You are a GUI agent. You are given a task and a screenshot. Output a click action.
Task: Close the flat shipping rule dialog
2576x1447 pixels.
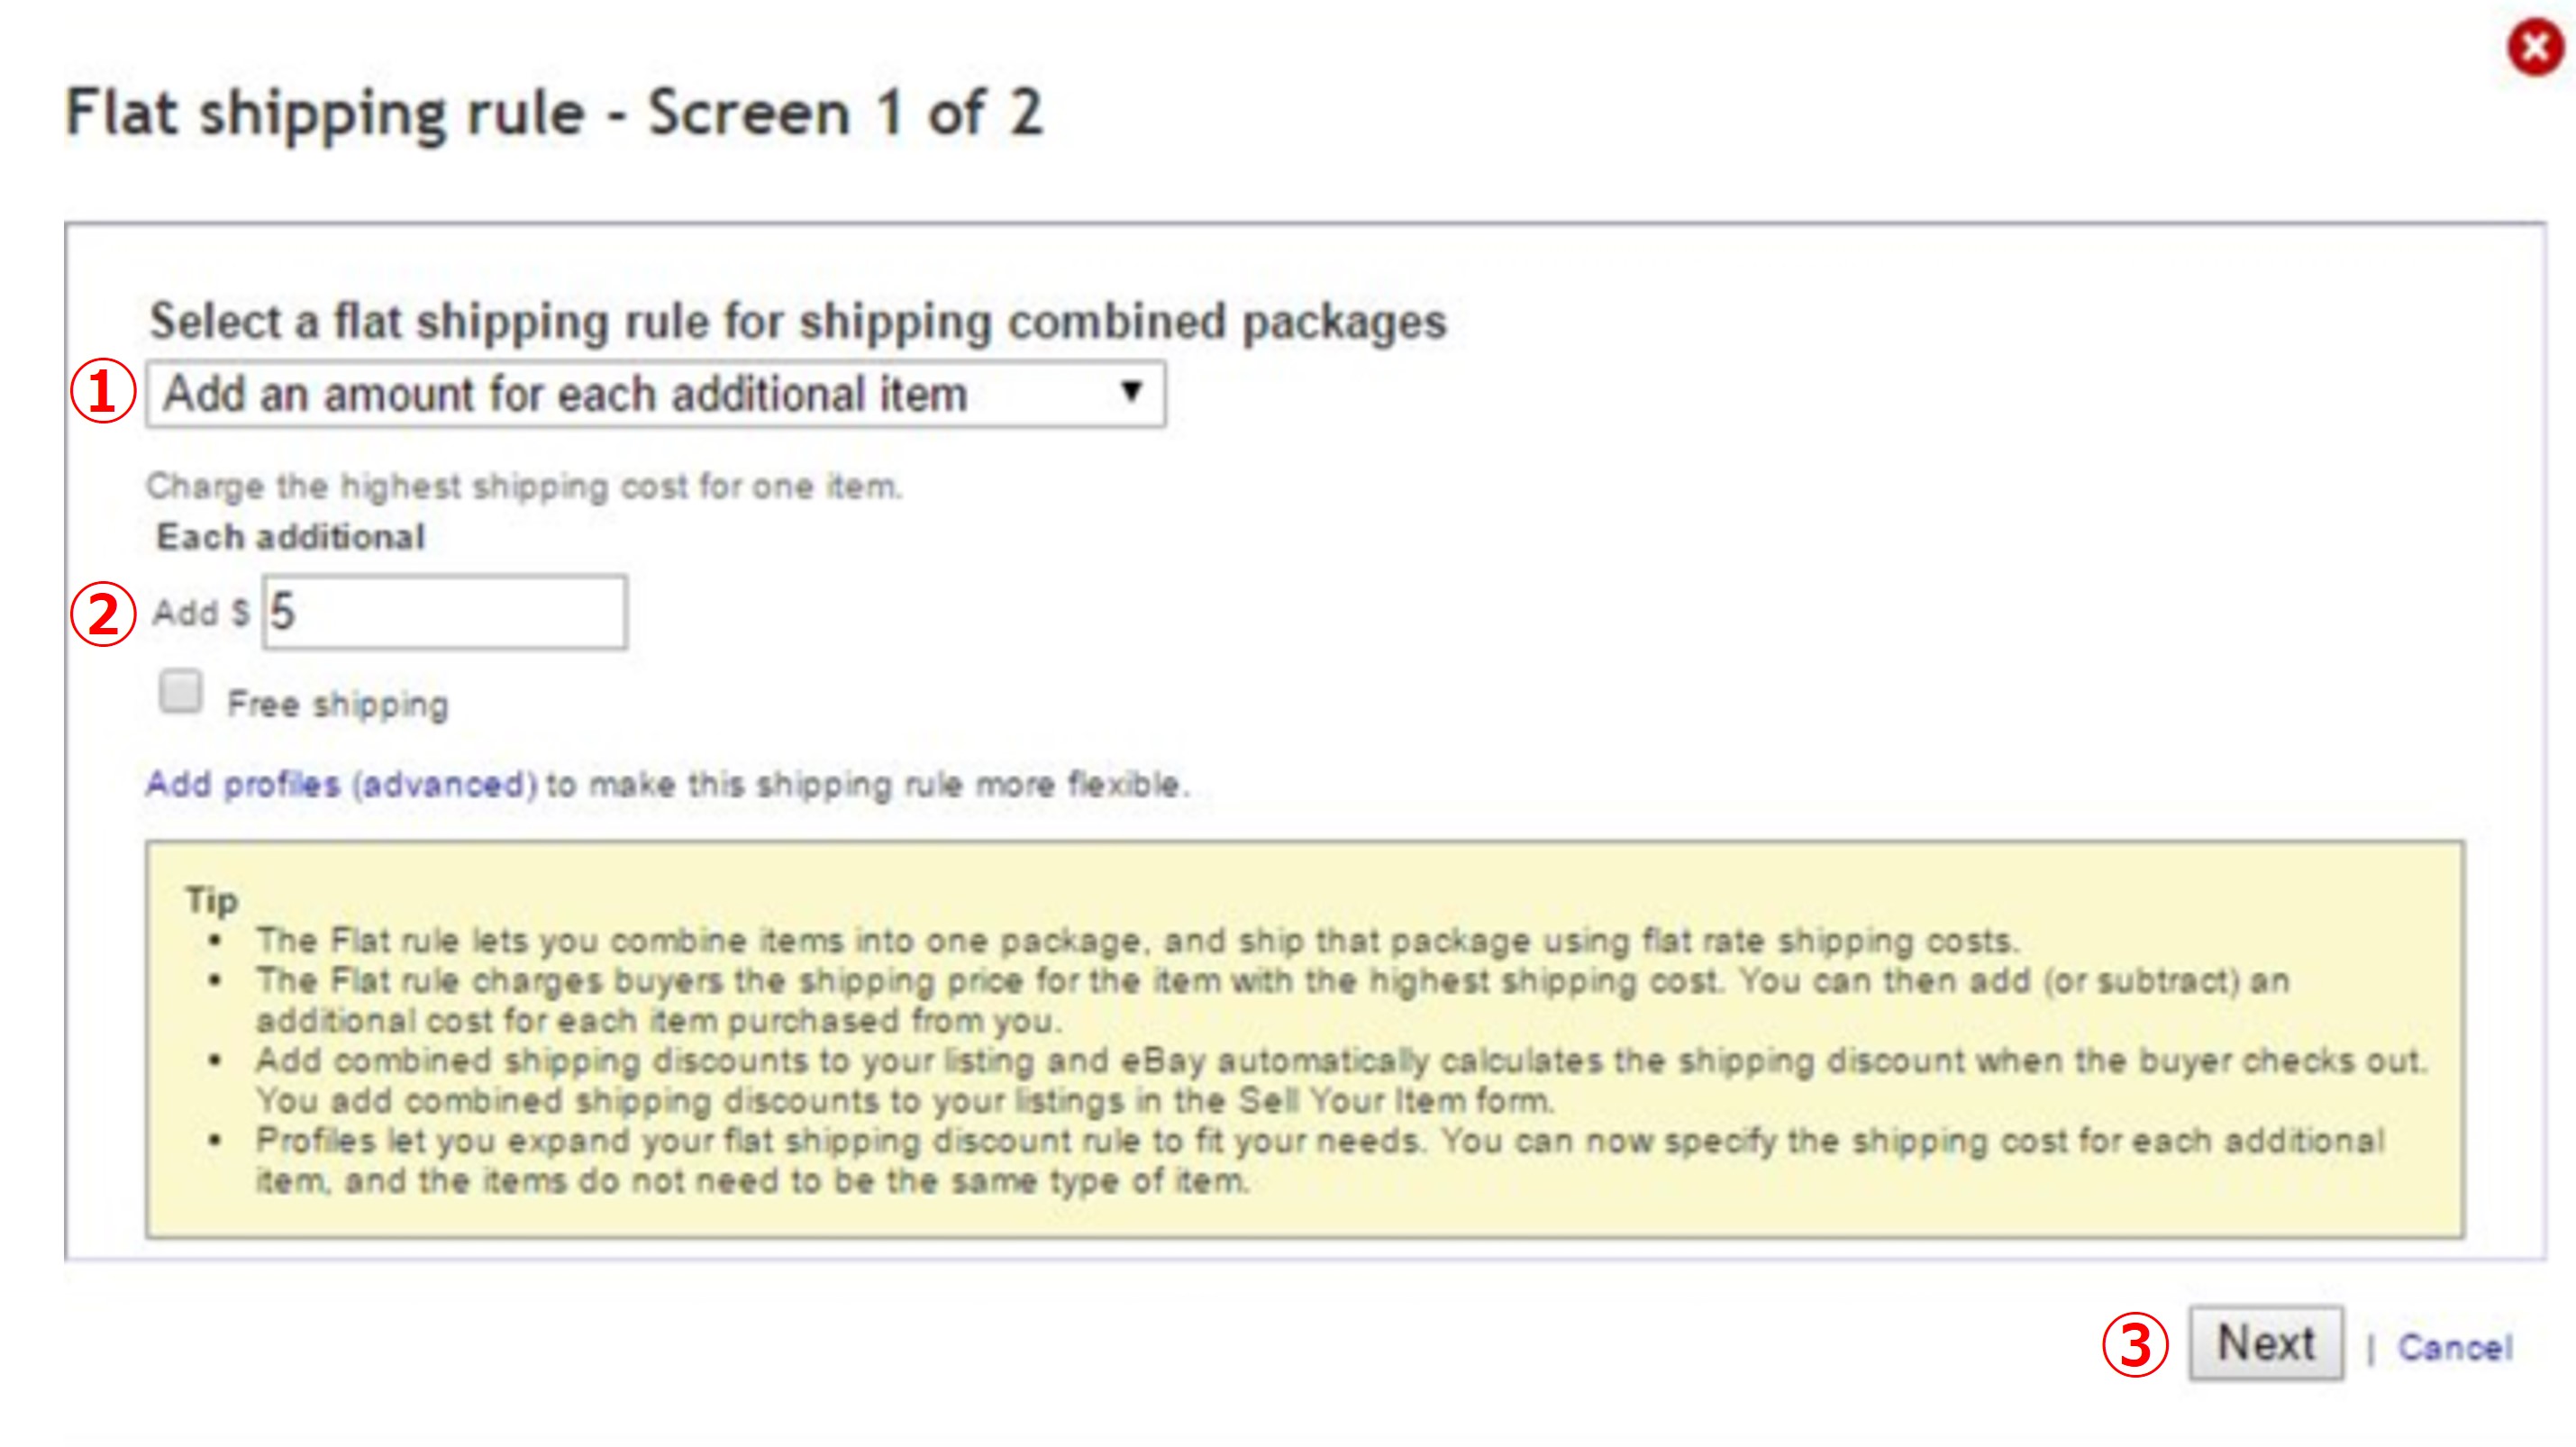tap(2535, 46)
